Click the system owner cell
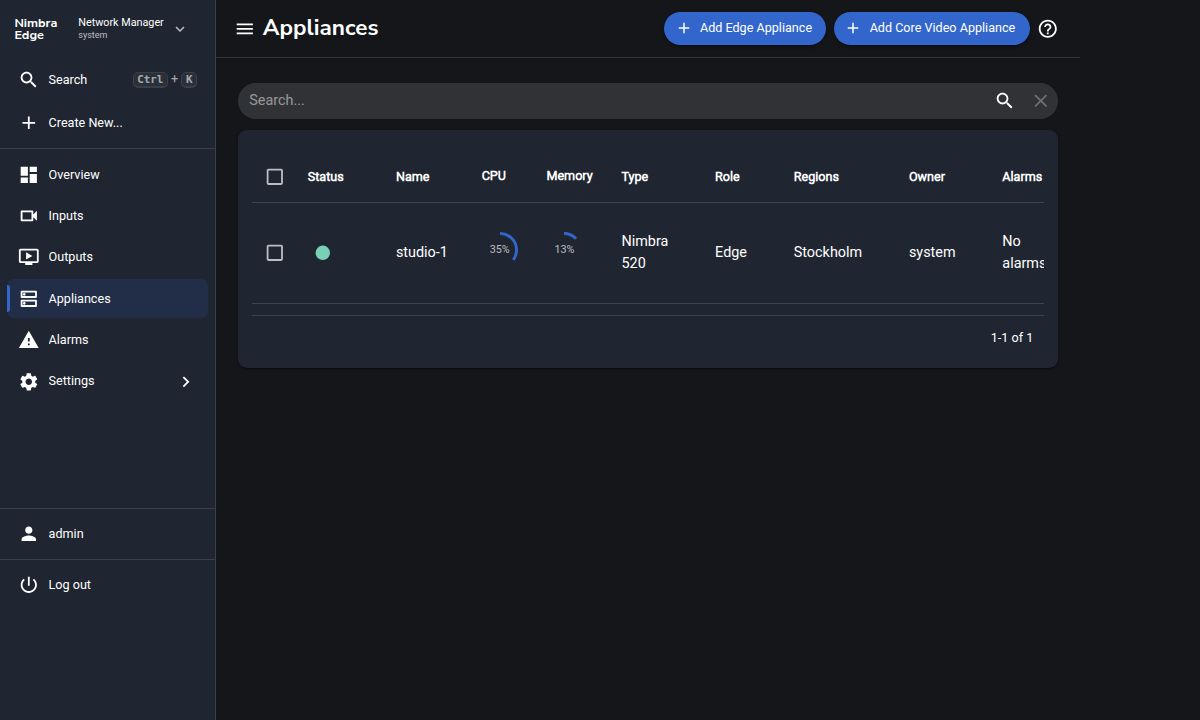Screen dimensions: 1200x720 point(932,253)
